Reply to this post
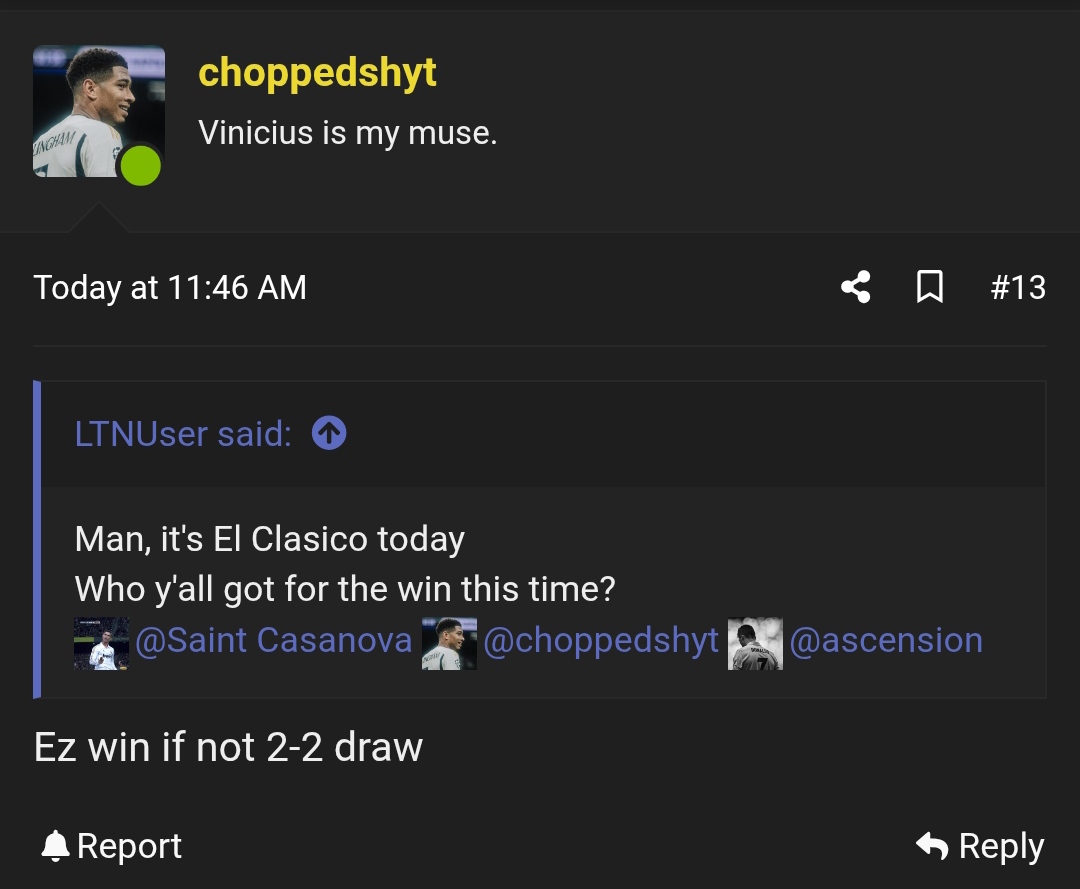 pos(980,846)
